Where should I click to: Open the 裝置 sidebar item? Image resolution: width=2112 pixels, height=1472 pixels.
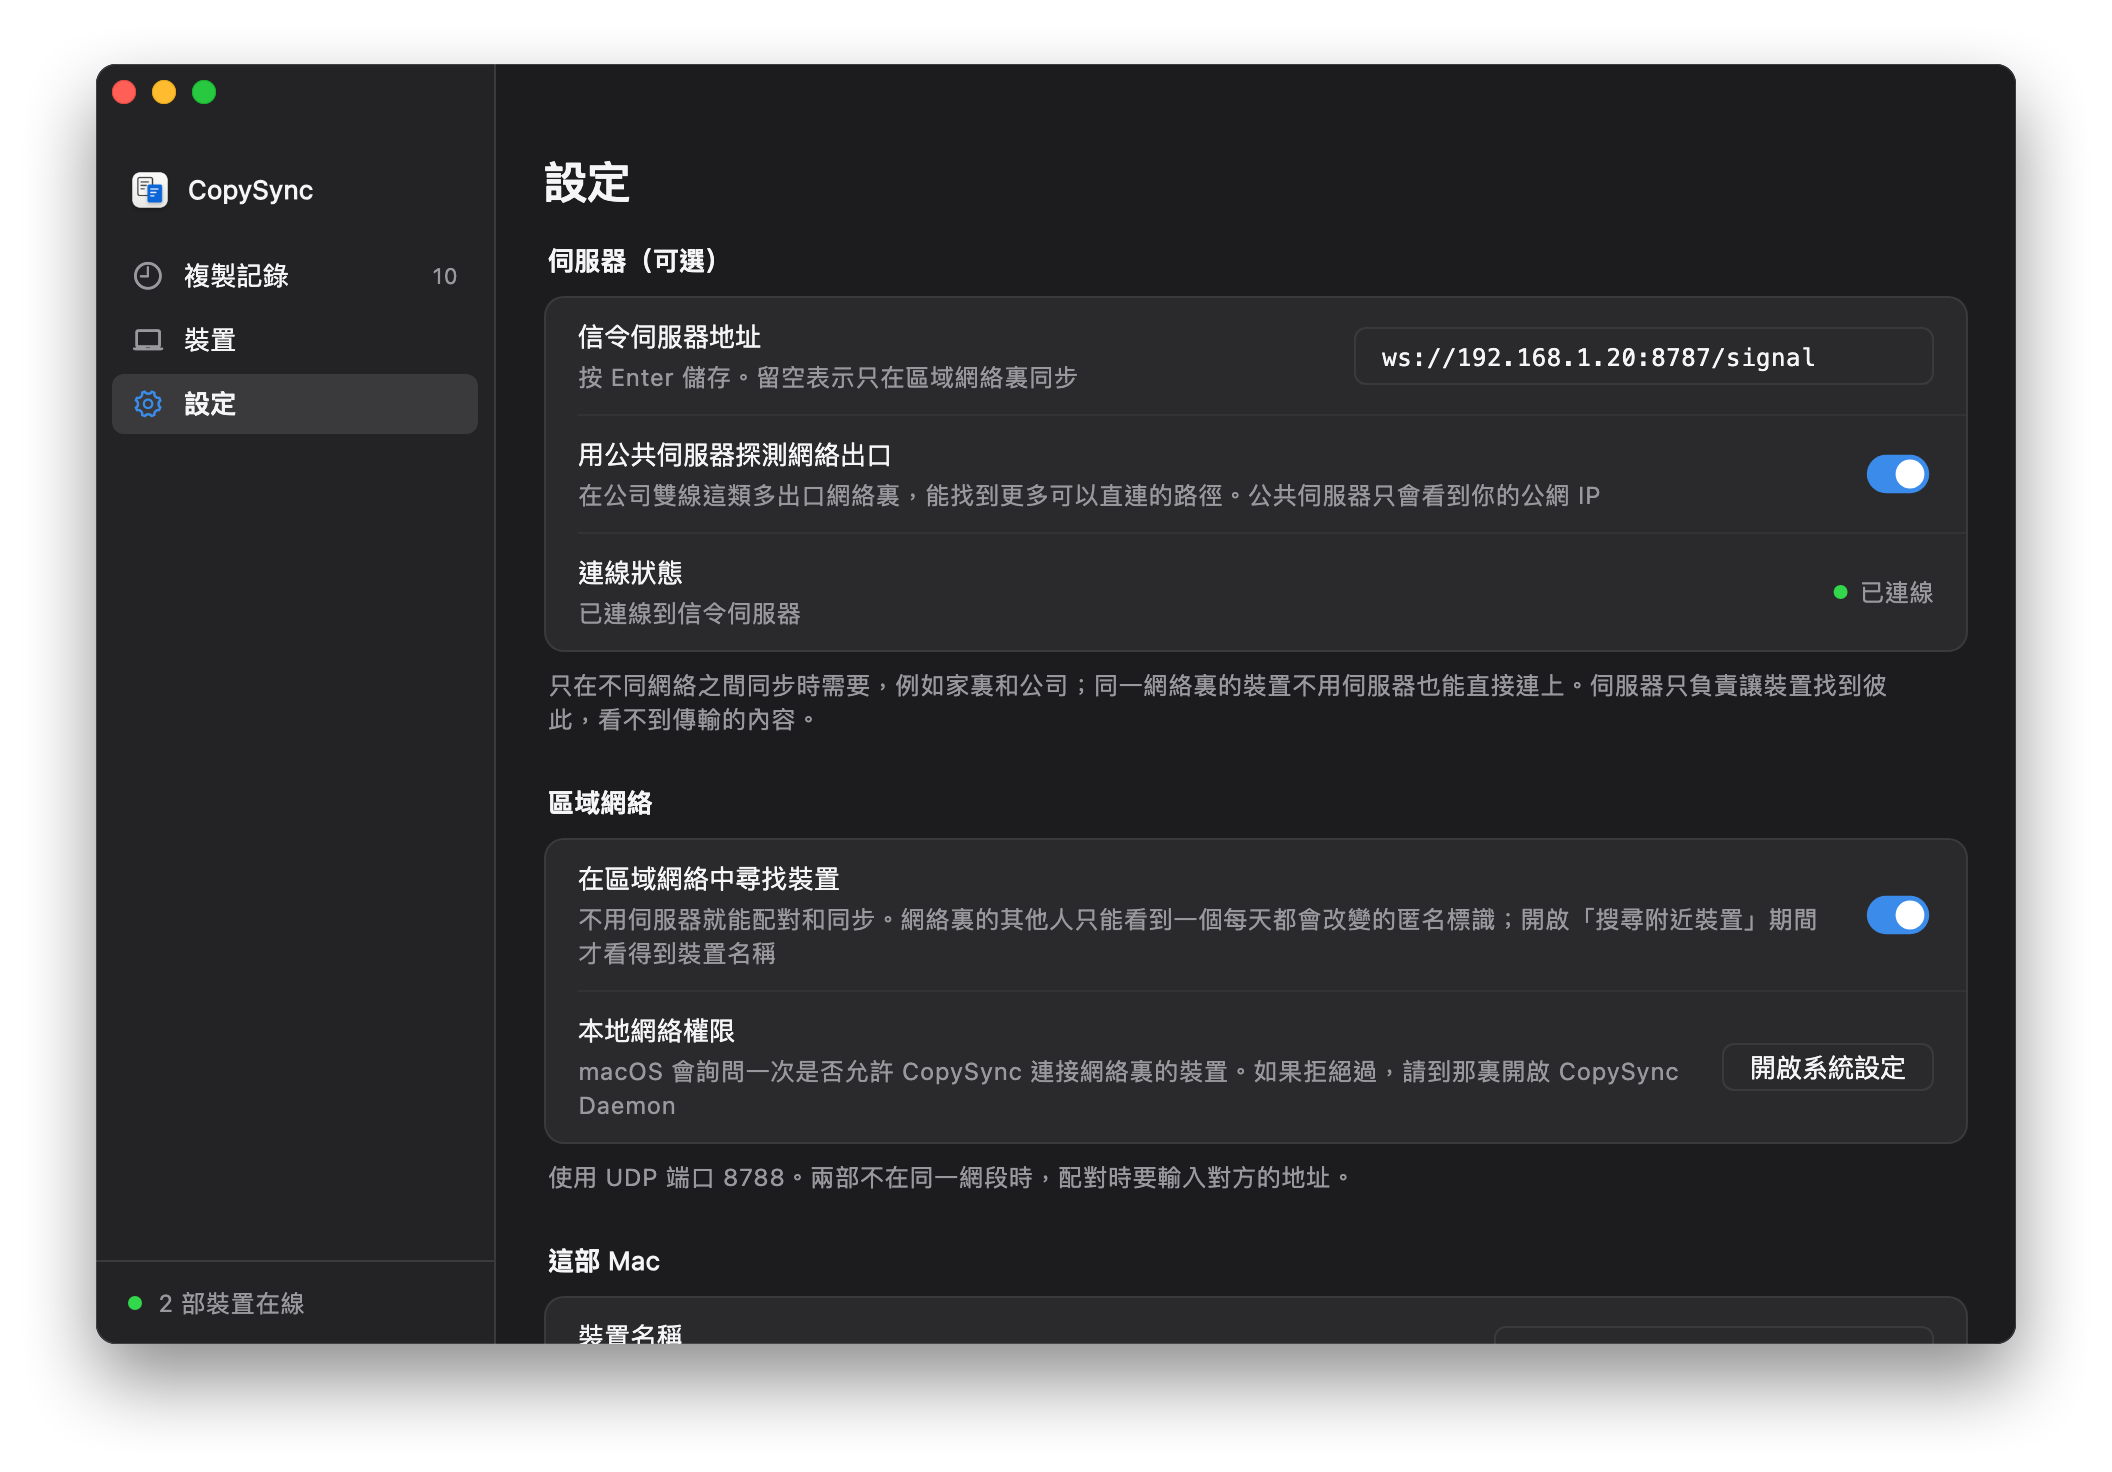pyautogui.click(x=295, y=340)
